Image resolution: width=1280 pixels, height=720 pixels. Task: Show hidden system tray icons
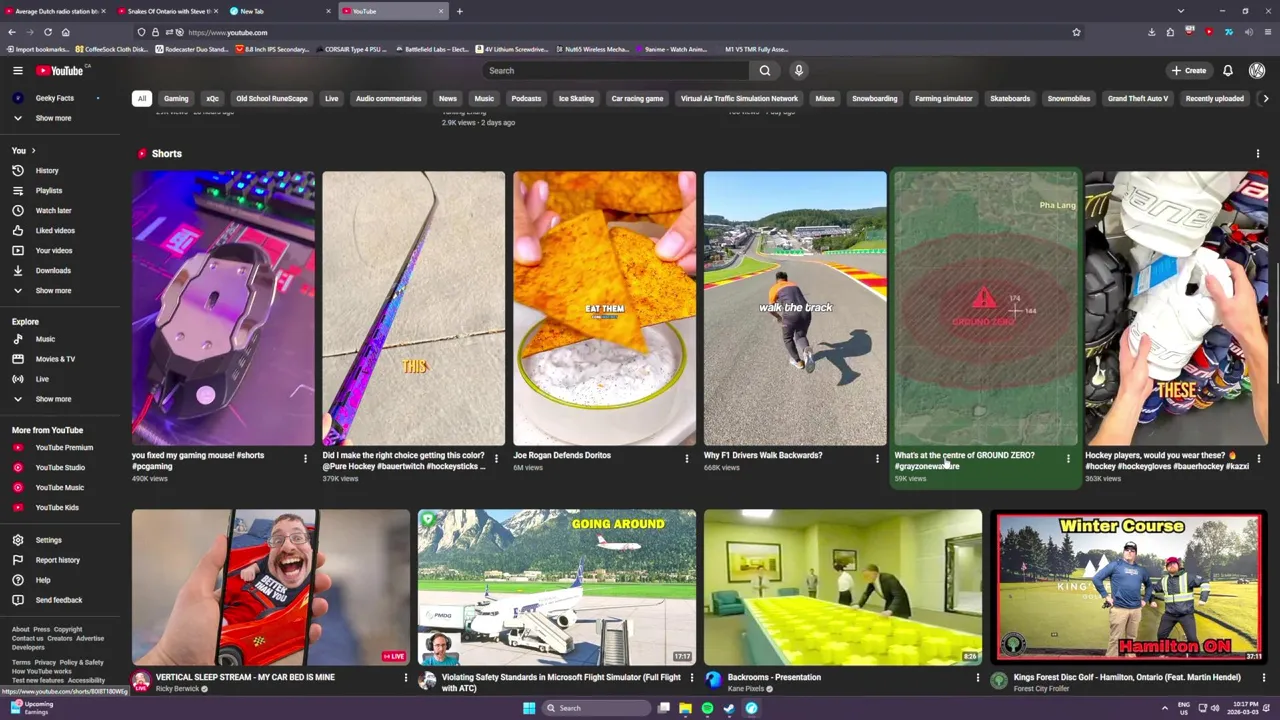[x=1164, y=708]
